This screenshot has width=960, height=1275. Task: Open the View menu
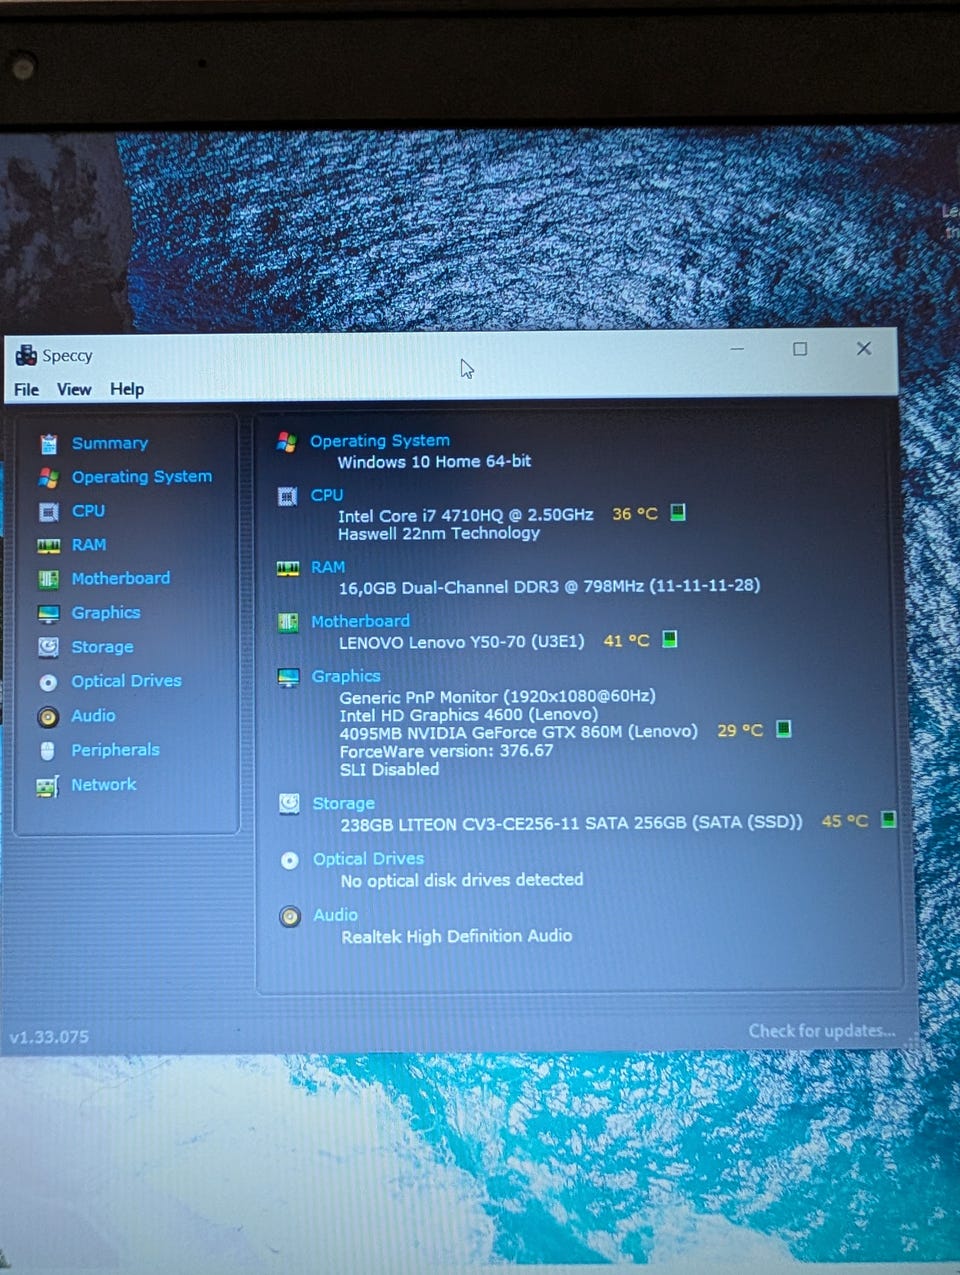pos(74,389)
